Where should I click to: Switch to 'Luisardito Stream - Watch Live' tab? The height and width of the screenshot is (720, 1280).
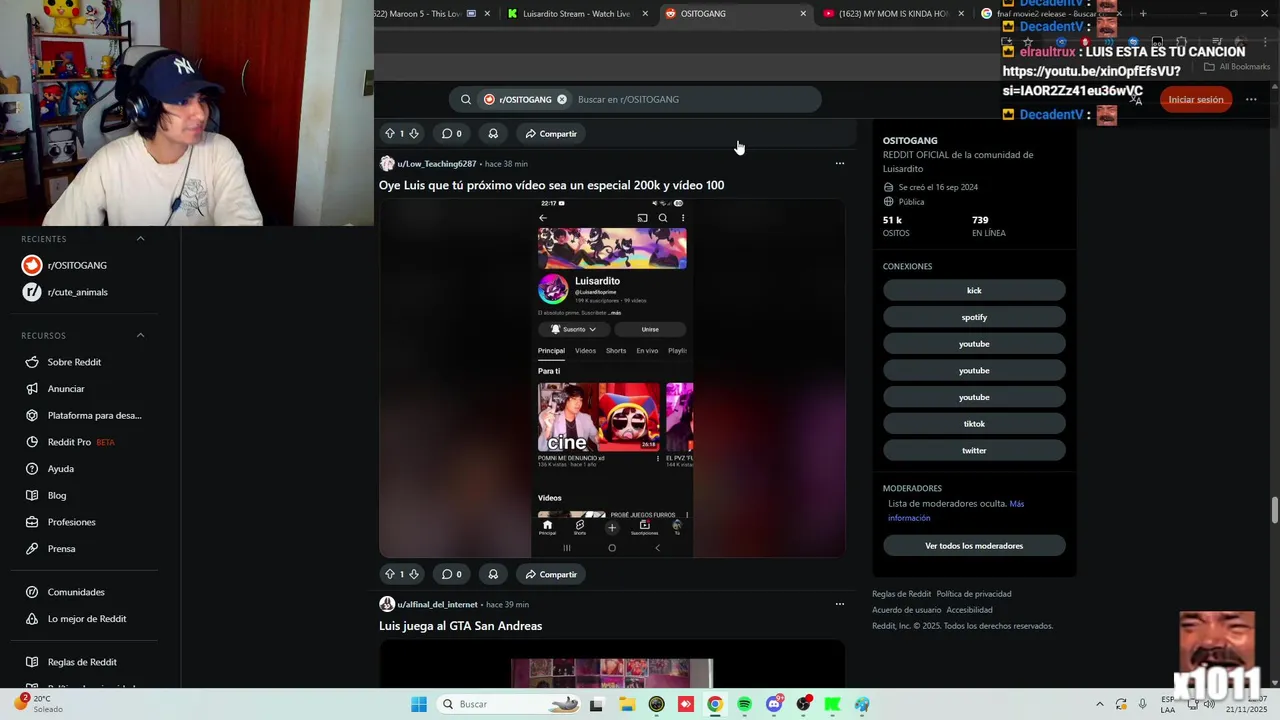coord(576,14)
